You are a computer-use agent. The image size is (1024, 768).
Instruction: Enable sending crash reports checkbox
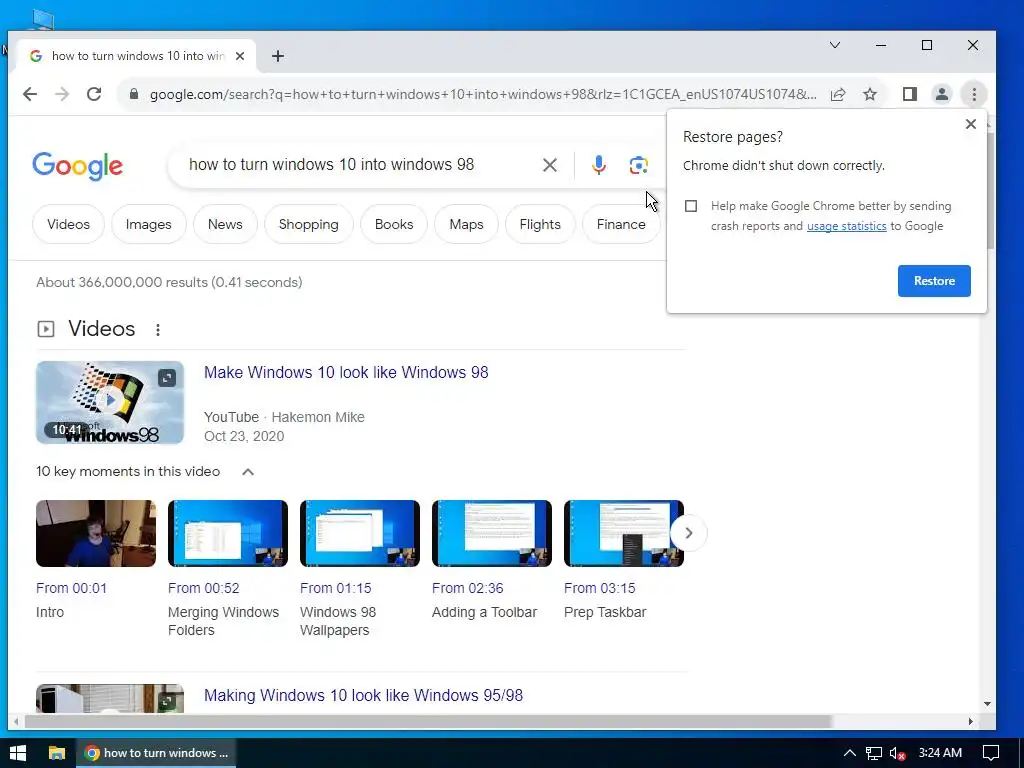(691, 206)
